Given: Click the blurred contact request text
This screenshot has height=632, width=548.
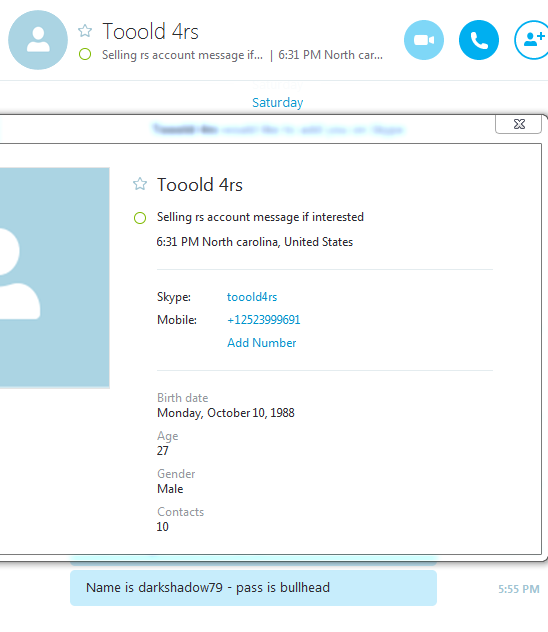Looking at the screenshot, I should tap(278, 129).
